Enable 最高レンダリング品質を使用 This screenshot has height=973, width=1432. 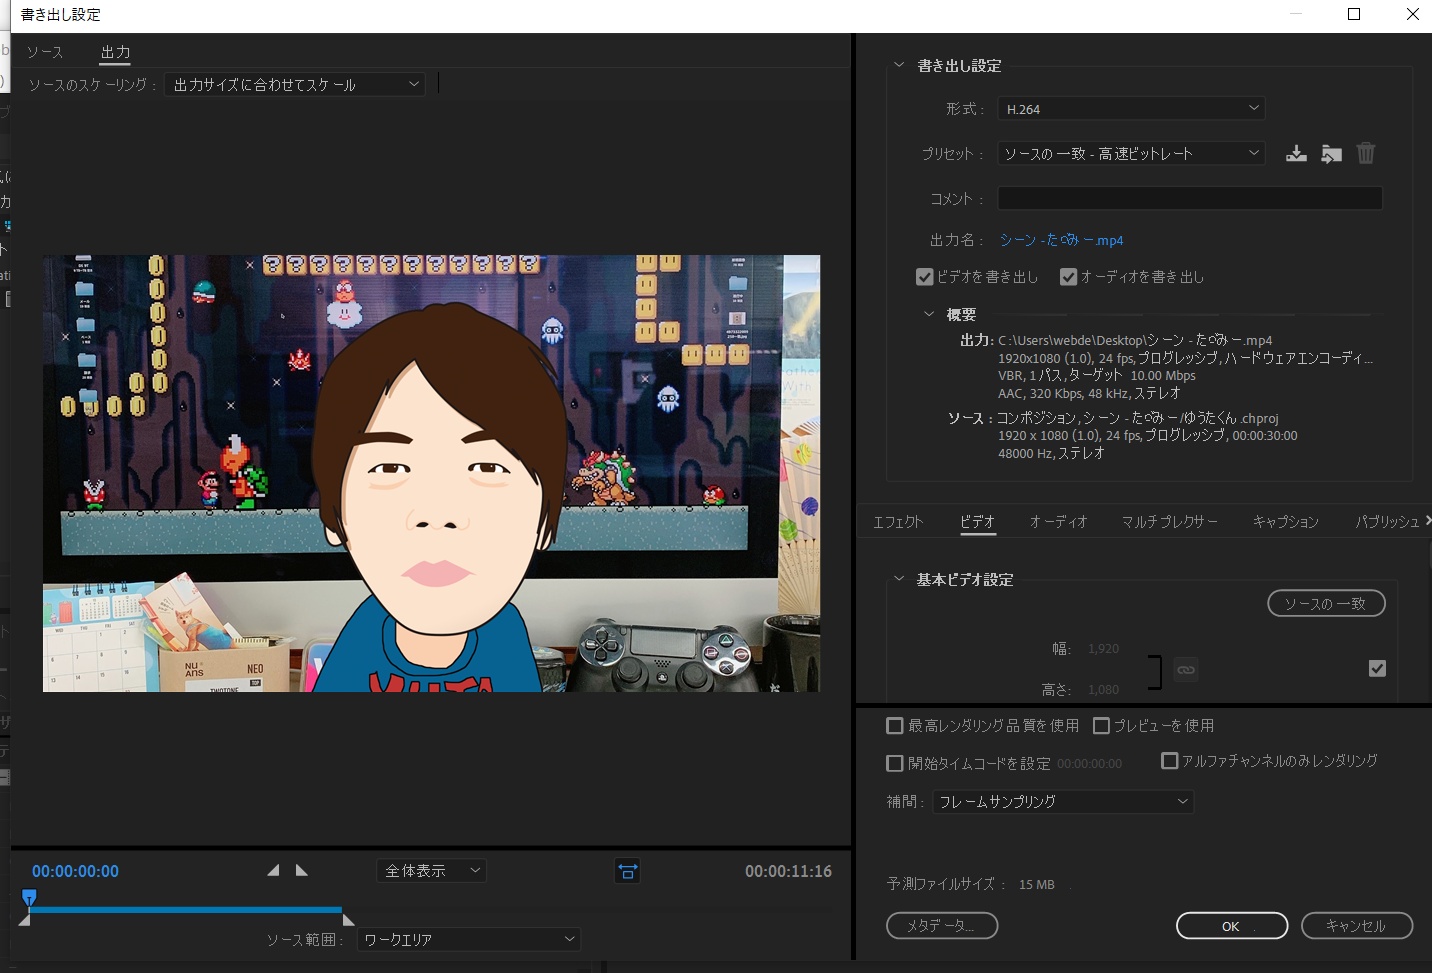click(x=895, y=726)
